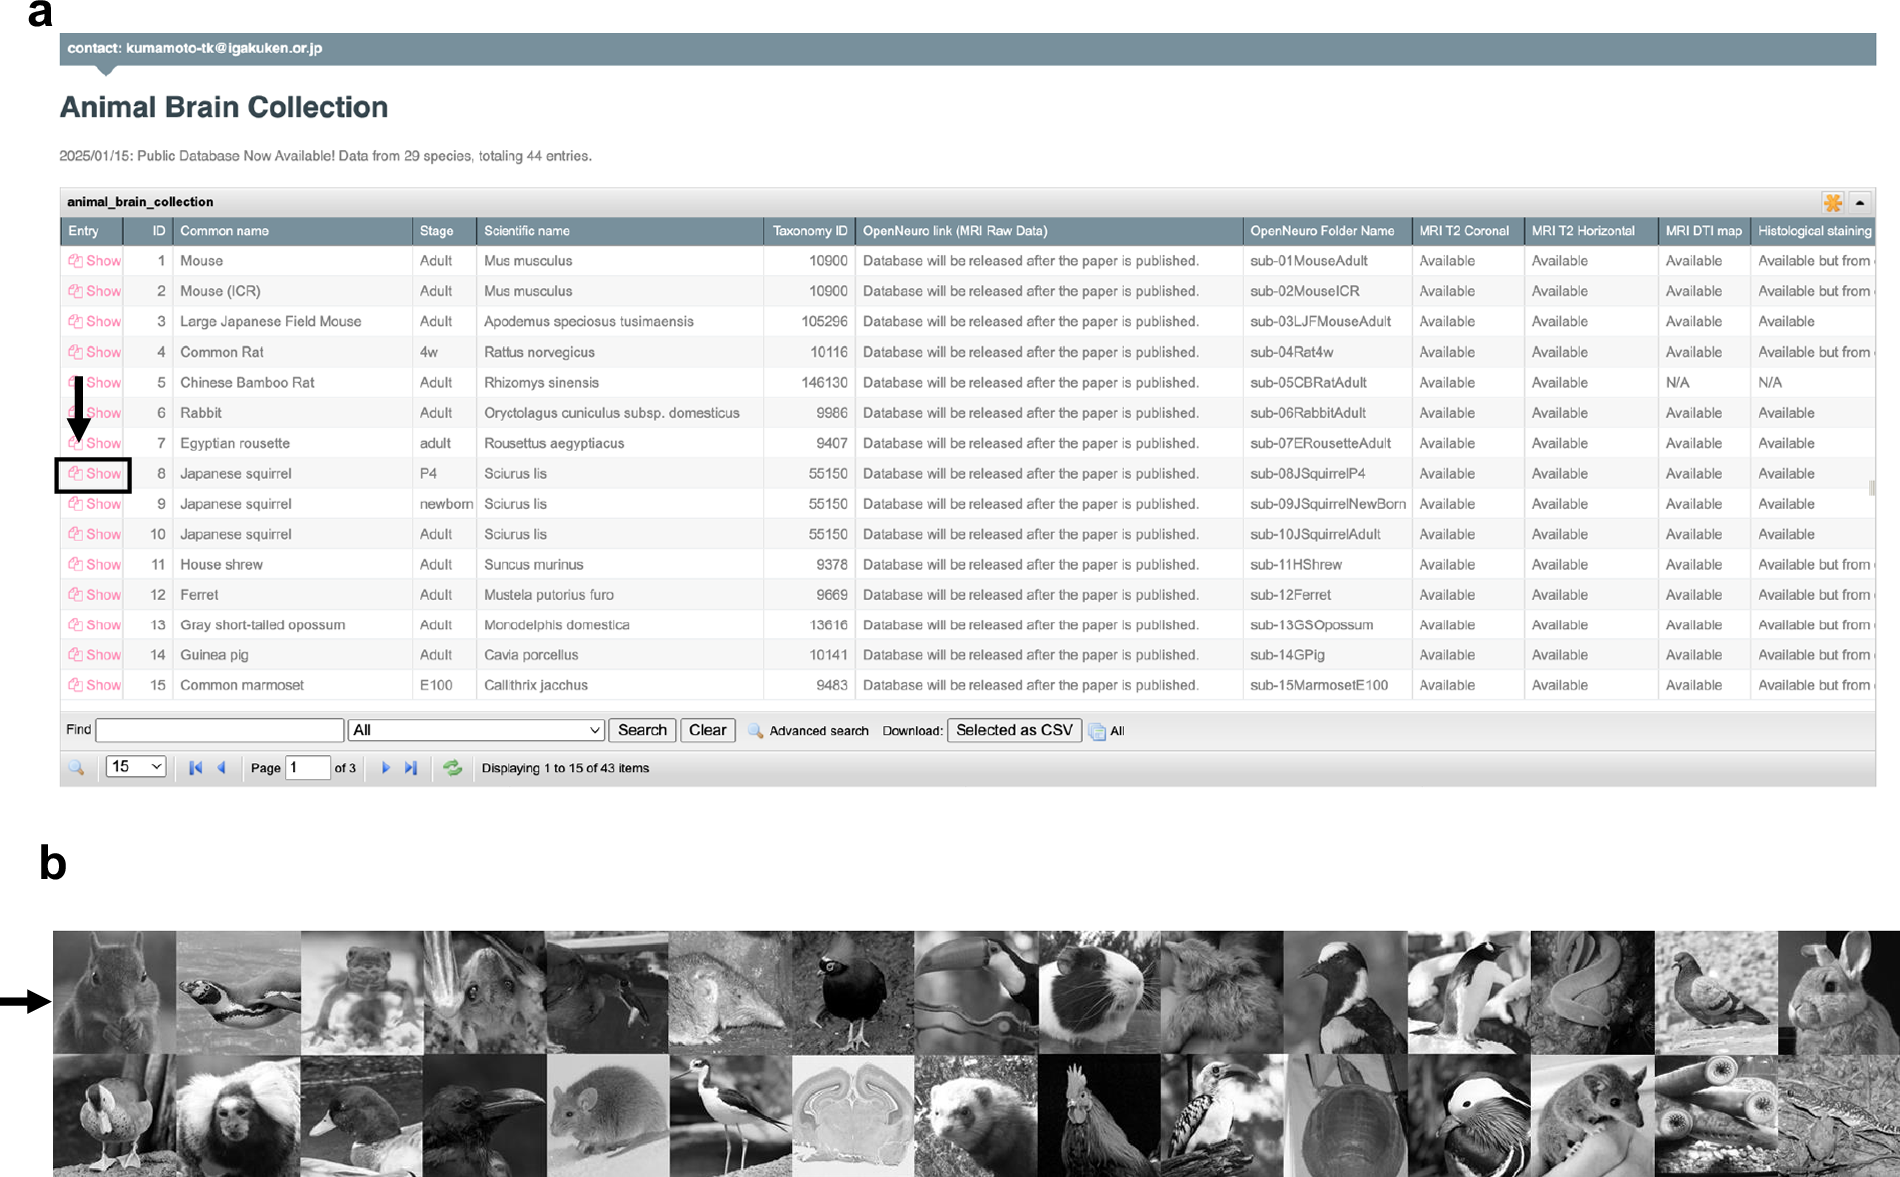
Task: Download all entries via the All icon
Action: 1106,731
